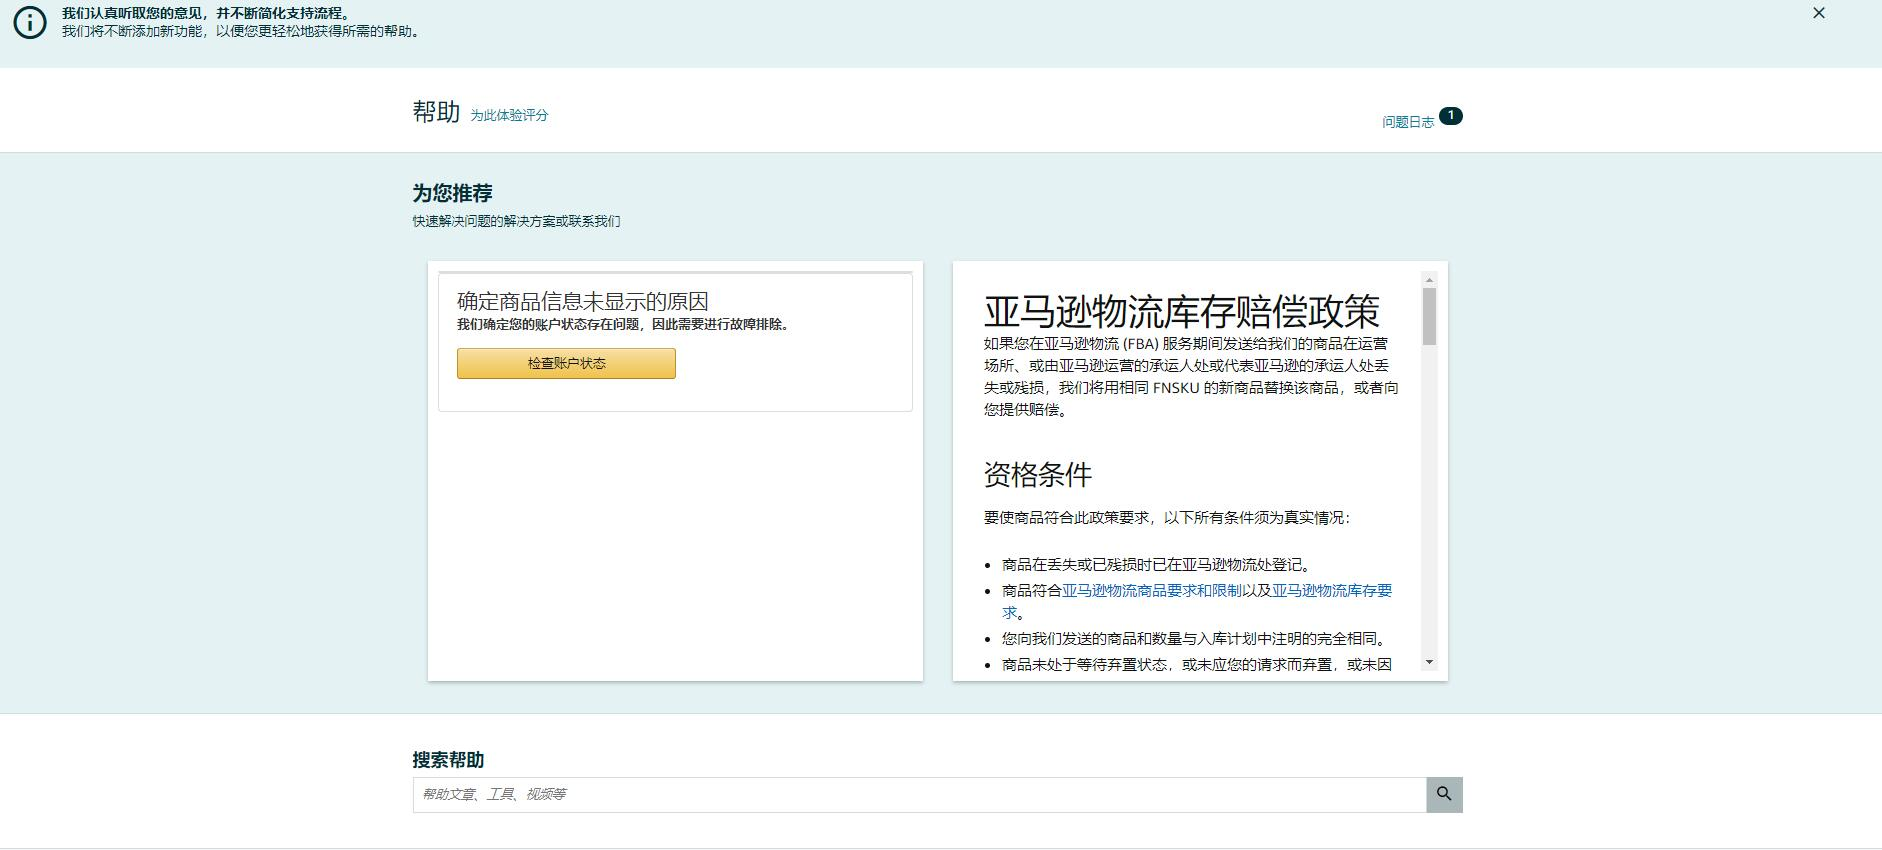
Task: Click the magnifier search button
Action: (1443, 794)
